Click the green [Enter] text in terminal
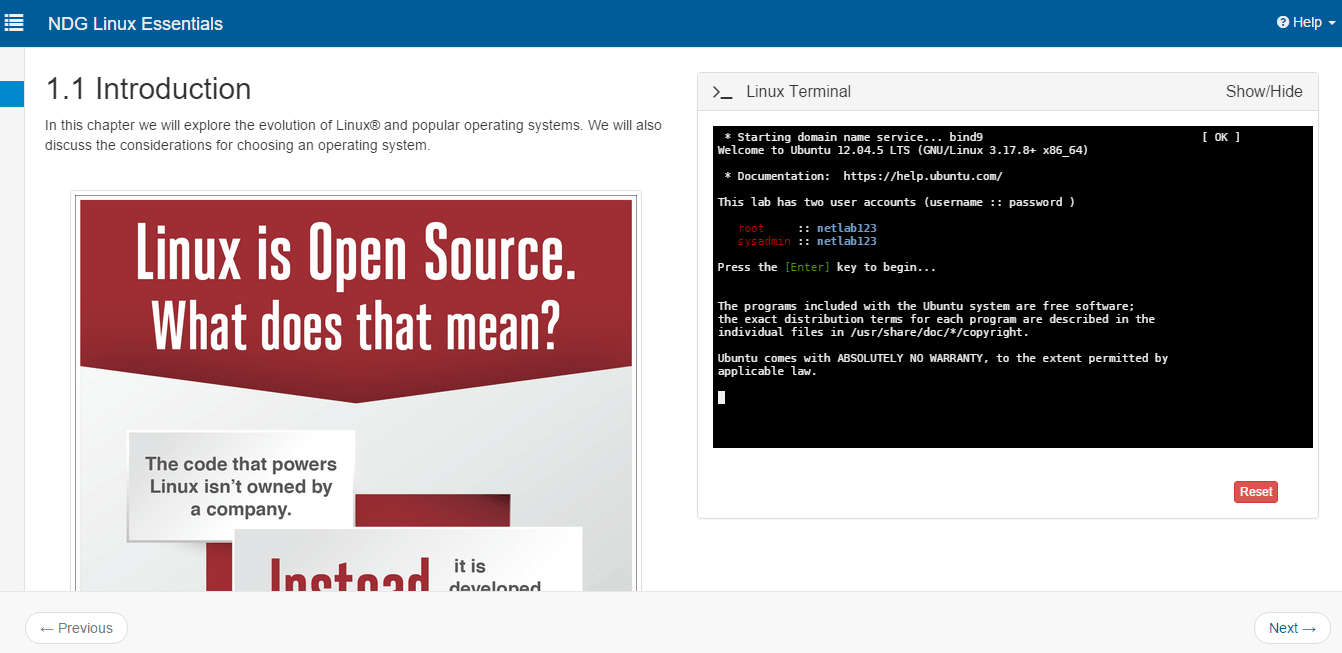1342x653 pixels. pos(807,267)
